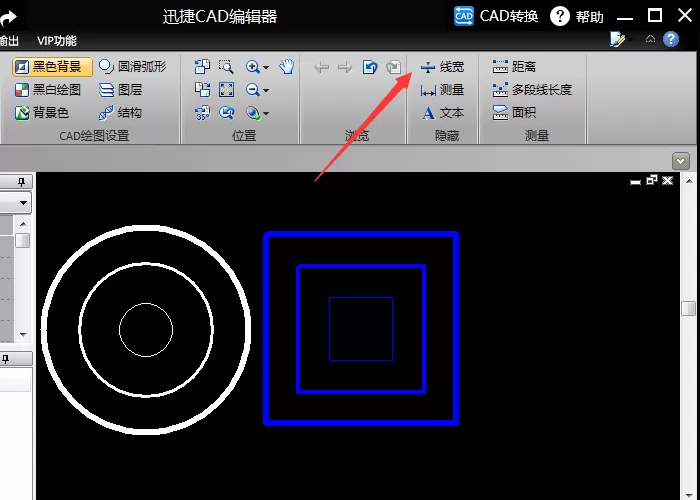700x500 pixels.
Task: Click the rotate by 35° angle icon
Action: [x=202, y=113]
